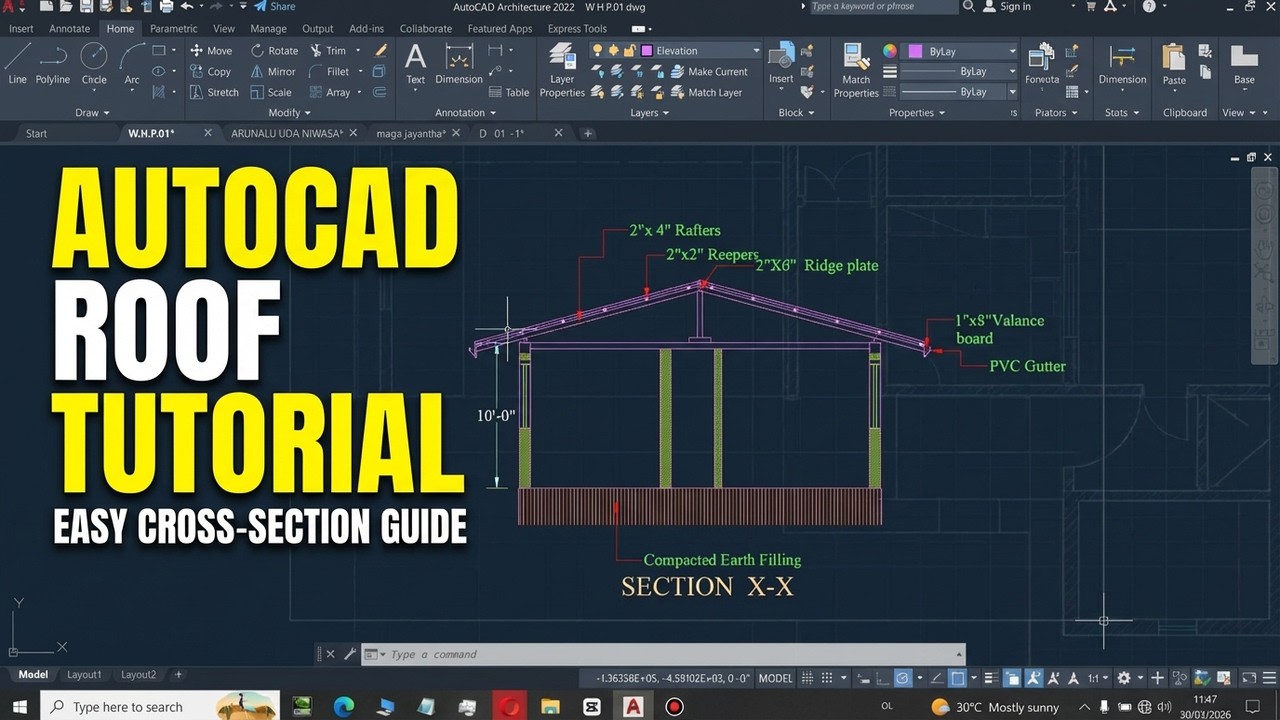The height and width of the screenshot is (720, 1280).
Task: Click the Copy tool in Modify
Action: tap(211, 72)
